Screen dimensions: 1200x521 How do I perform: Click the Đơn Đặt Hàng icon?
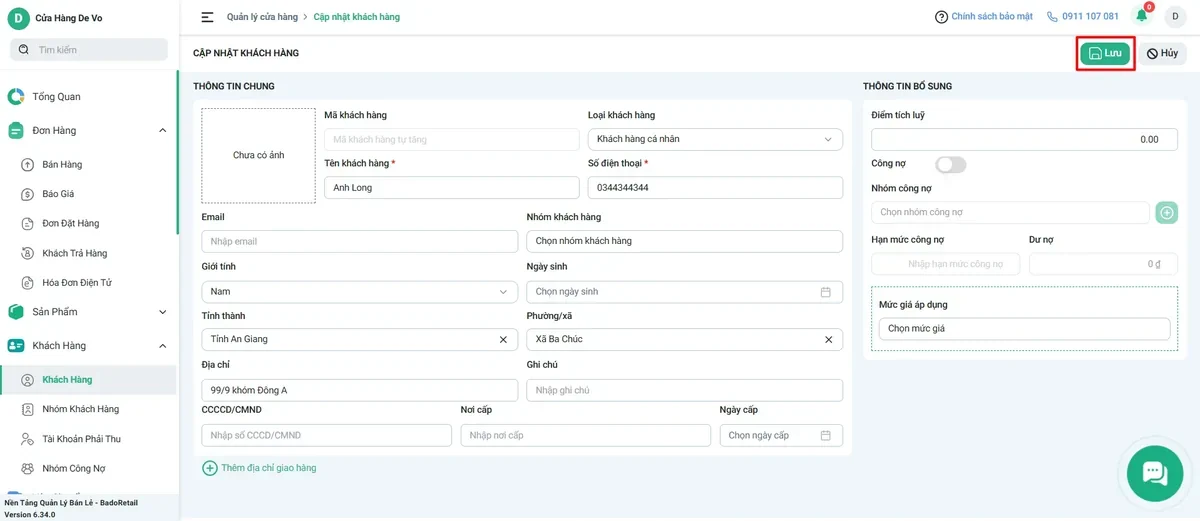coord(28,224)
